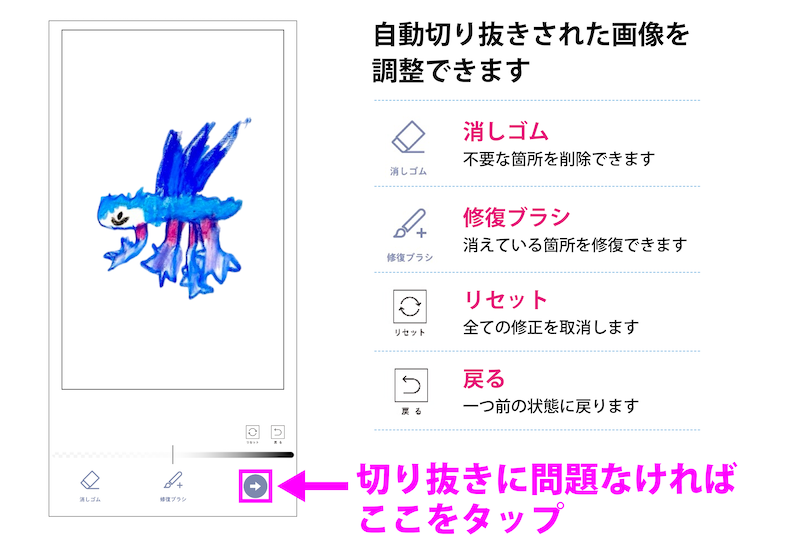Click the title 自動切り抜きされた画像を調整できます
This screenshot has width=800, height=549.
[531, 52]
